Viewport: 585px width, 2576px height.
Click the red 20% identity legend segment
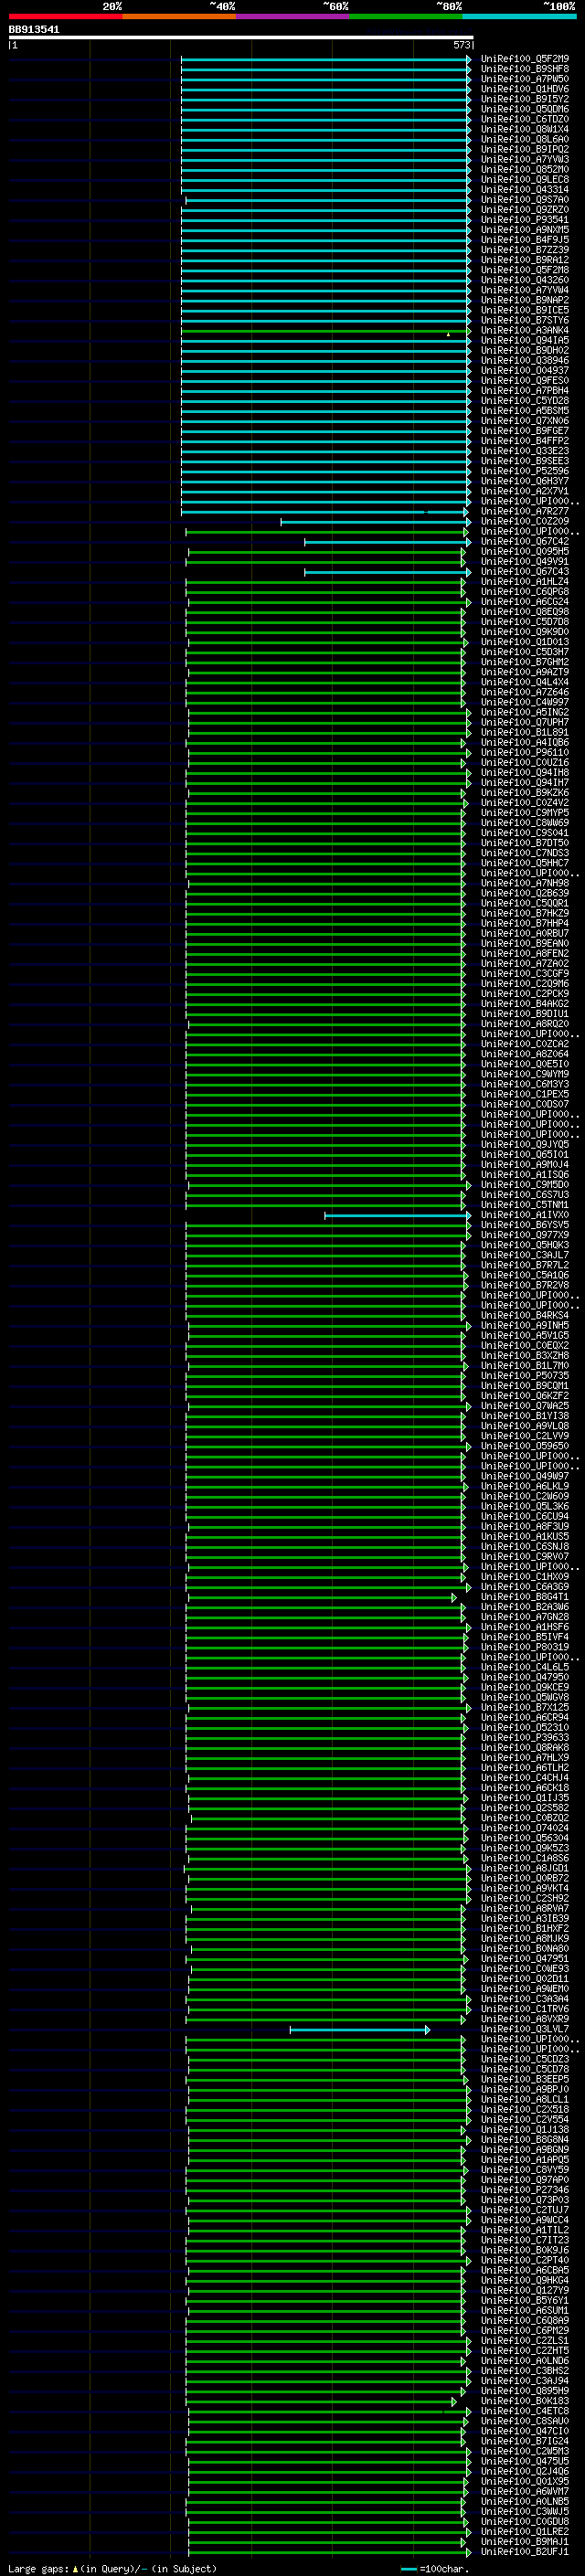(65, 16)
